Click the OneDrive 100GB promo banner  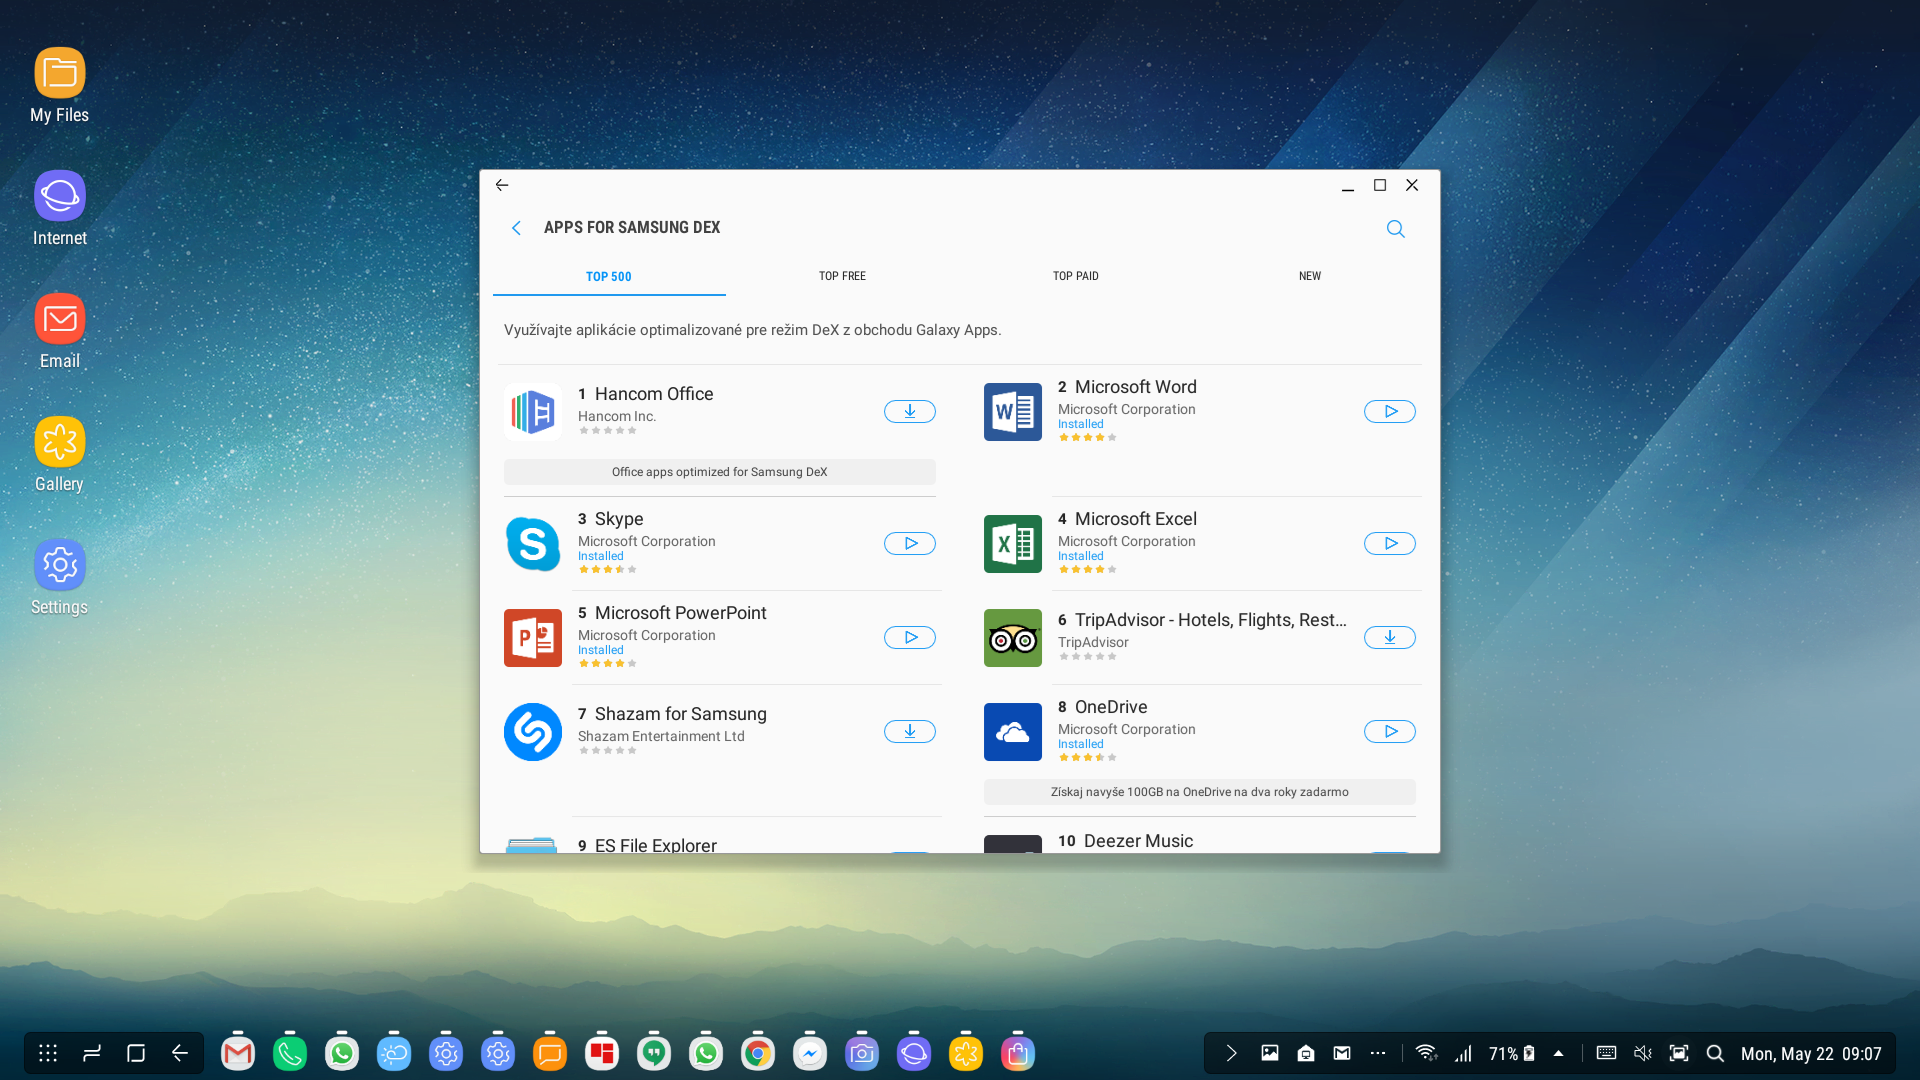pyautogui.click(x=1200, y=792)
